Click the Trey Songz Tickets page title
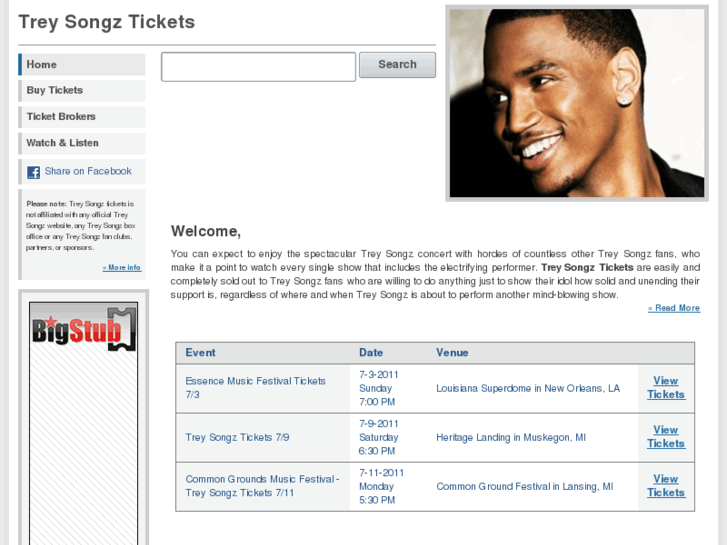The height and width of the screenshot is (545, 727). 107,22
